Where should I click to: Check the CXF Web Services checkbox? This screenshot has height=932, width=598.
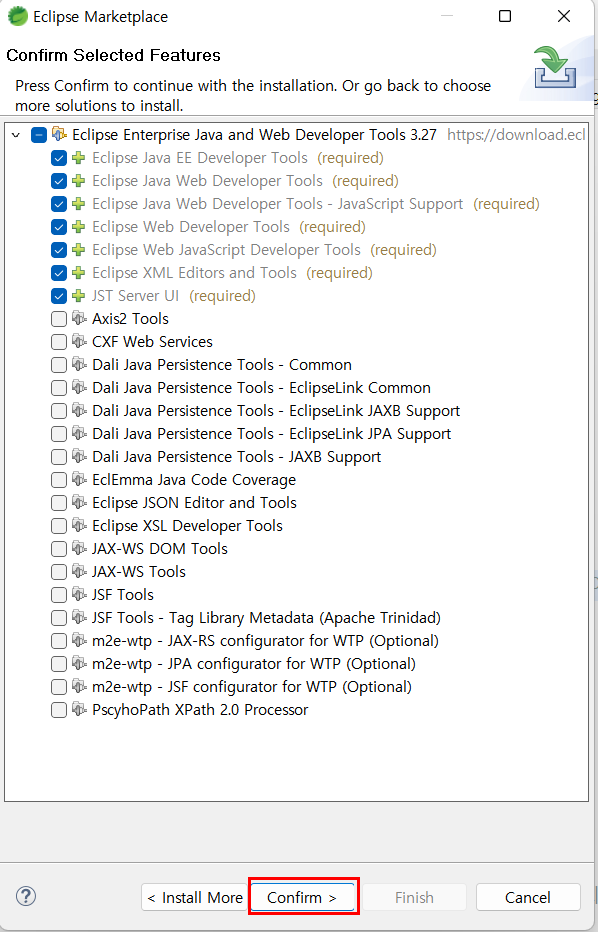click(x=59, y=342)
